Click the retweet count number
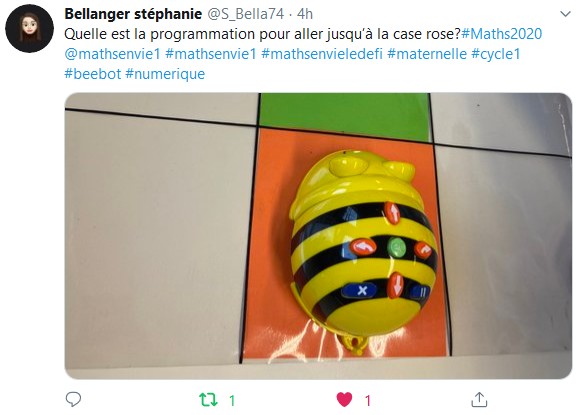Image resolution: width=579 pixels, height=415 pixels. 232,401
